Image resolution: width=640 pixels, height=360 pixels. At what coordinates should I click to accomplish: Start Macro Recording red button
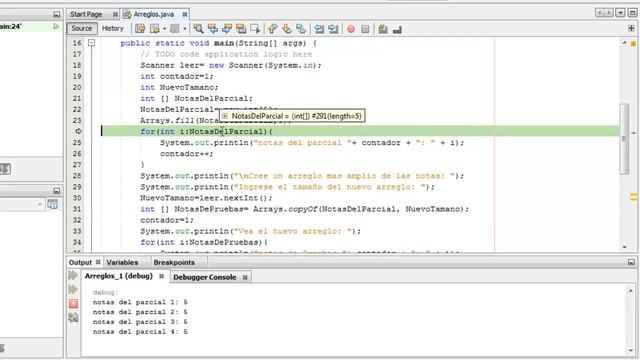tap(351, 29)
